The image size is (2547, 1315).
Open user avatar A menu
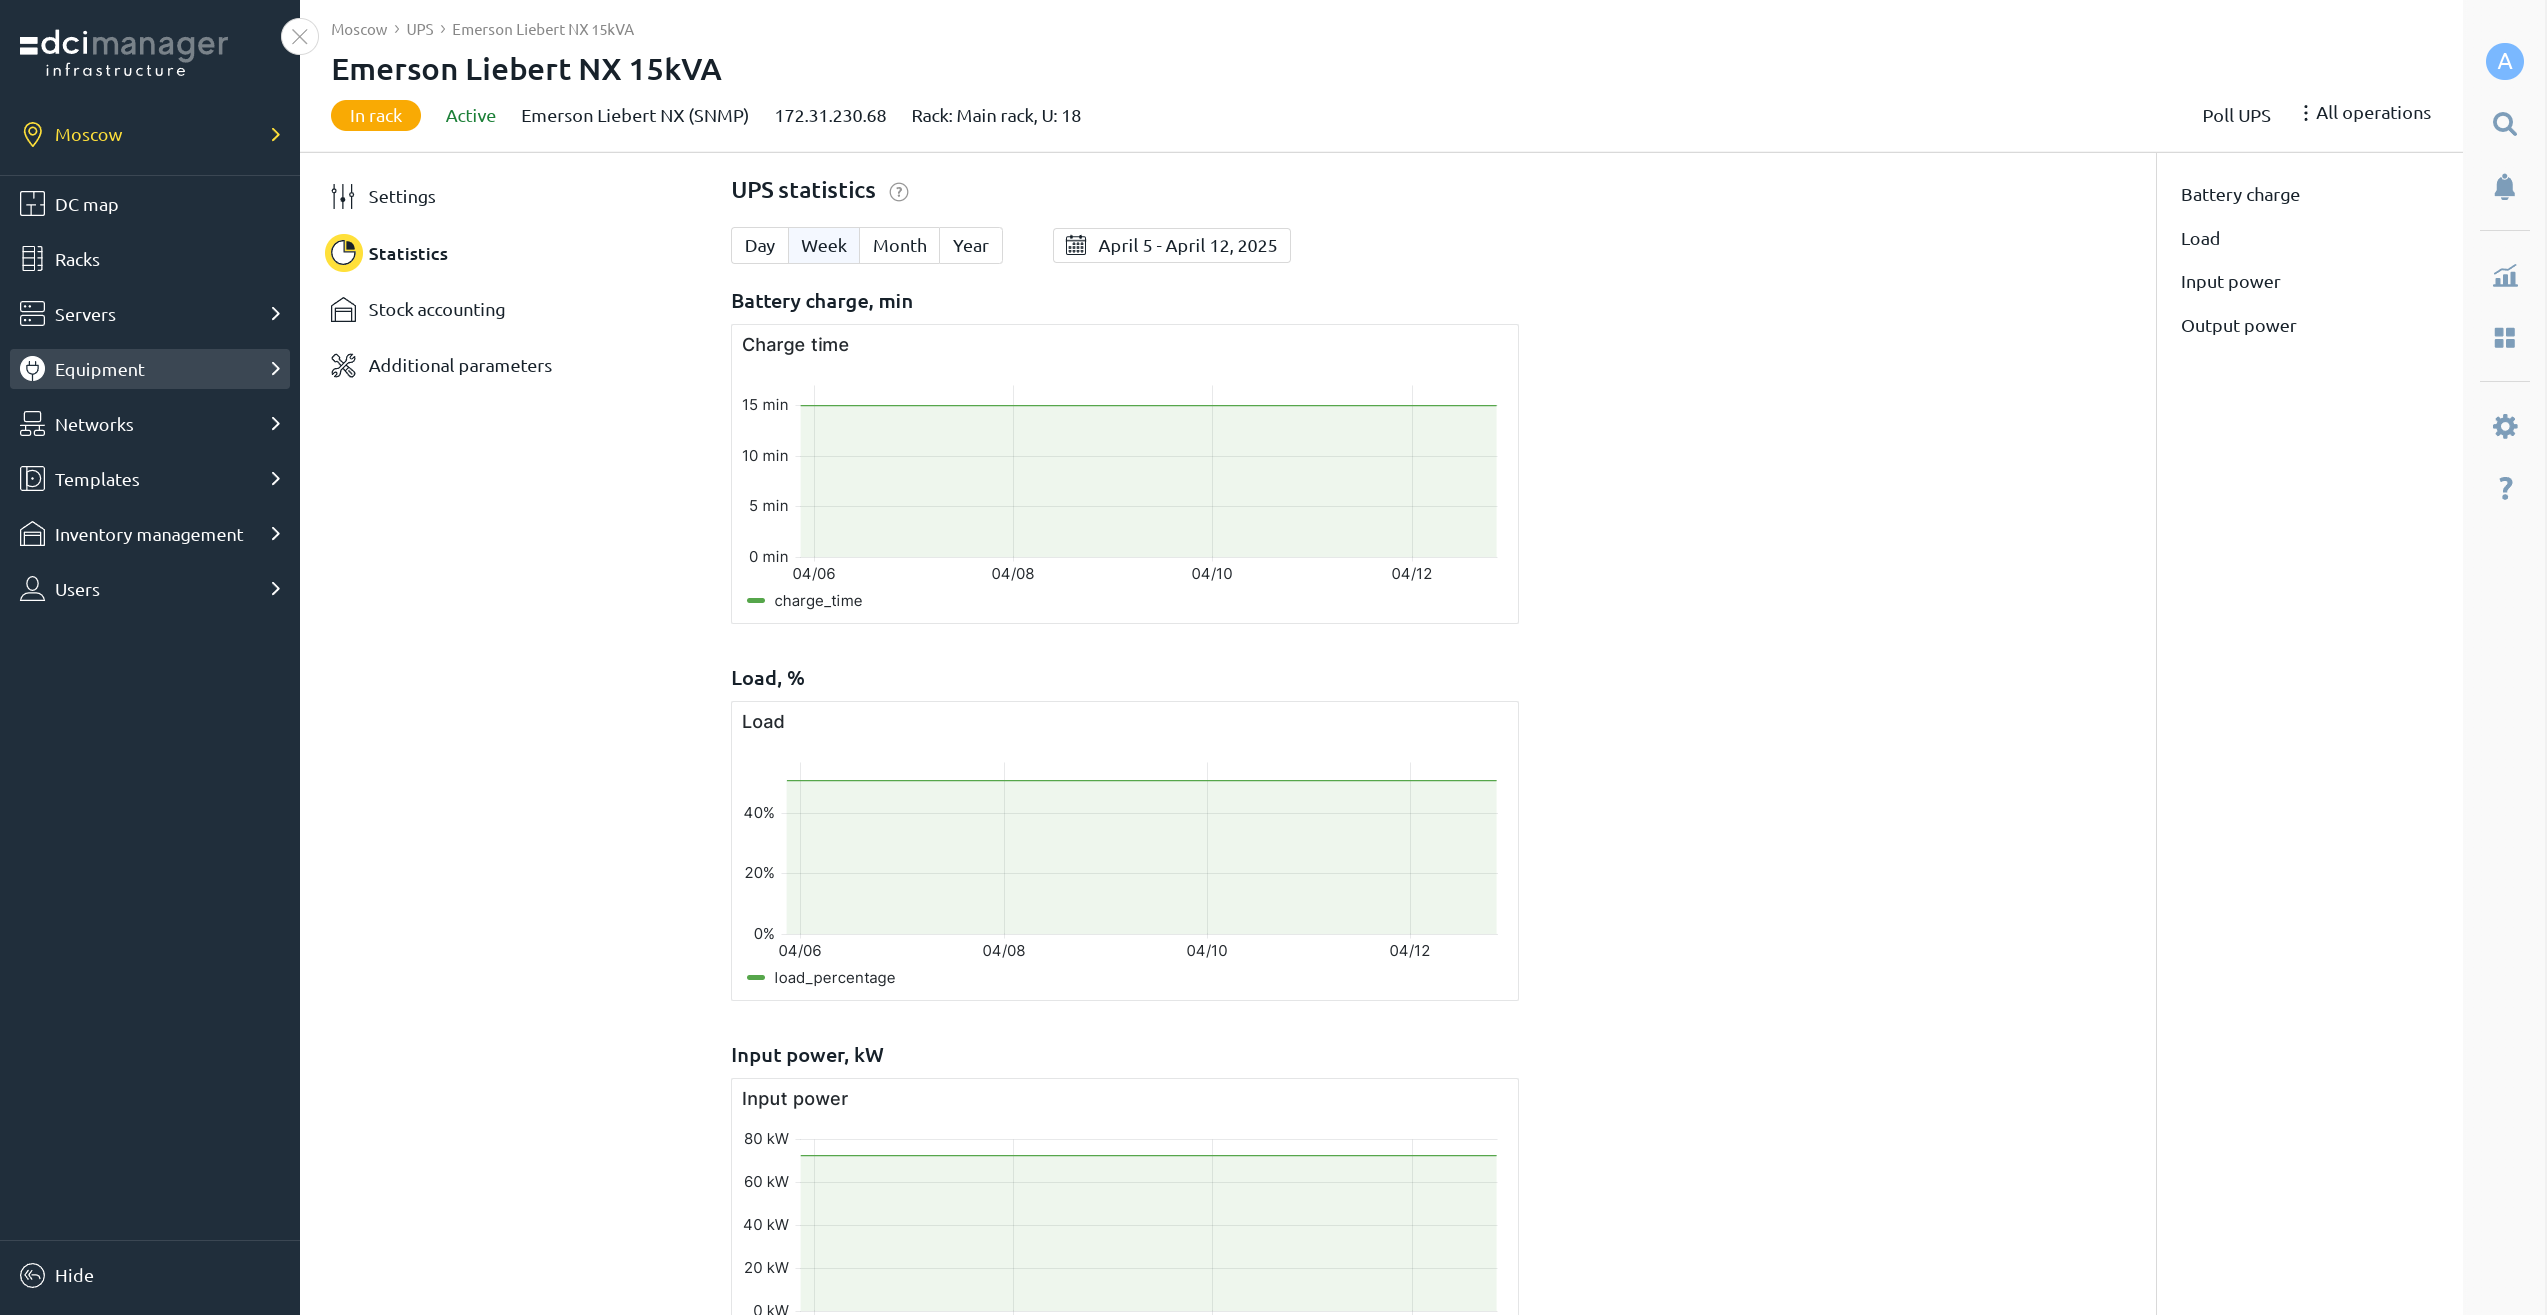[x=2504, y=62]
